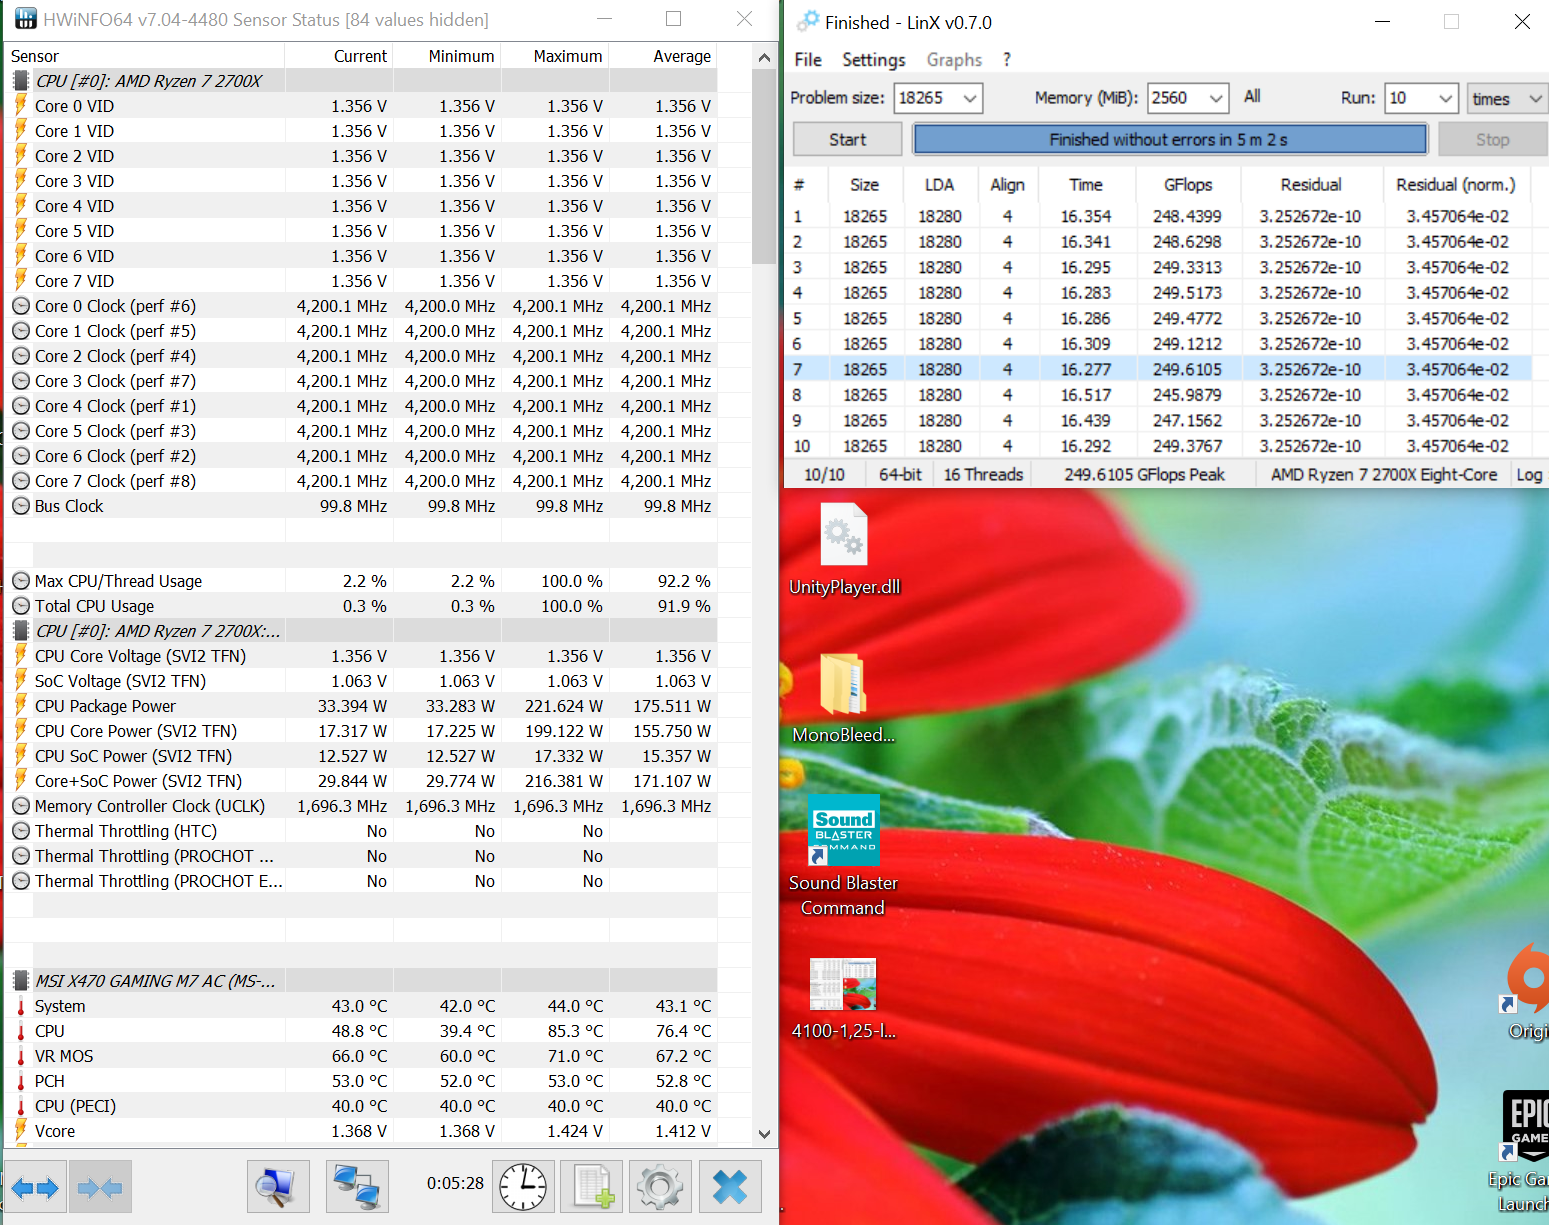The image size is (1549, 1225).
Task: Click the blue X icon in HWiNFO toolbar
Action: pos(730,1187)
